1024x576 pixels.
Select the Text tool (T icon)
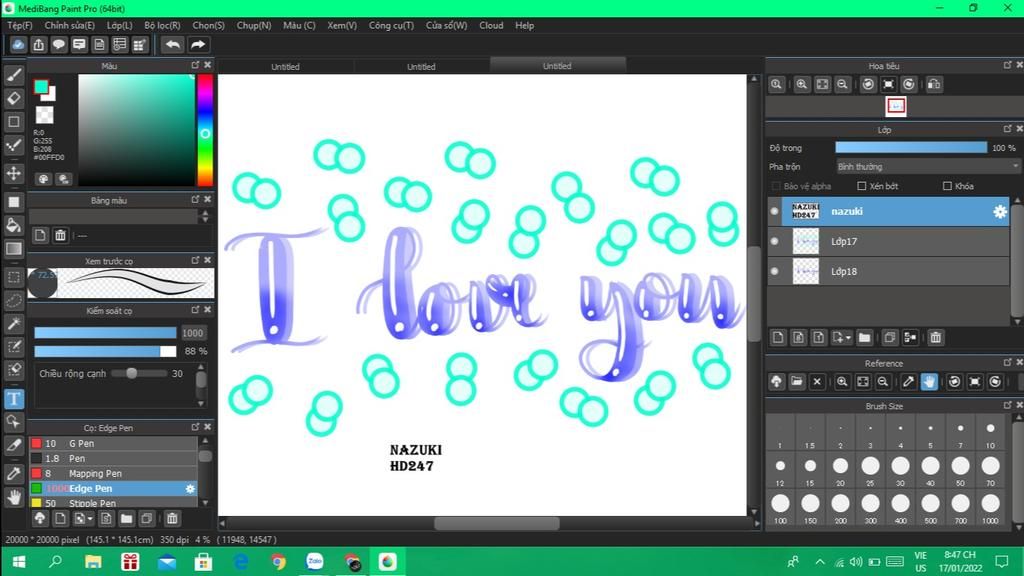coord(14,398)
